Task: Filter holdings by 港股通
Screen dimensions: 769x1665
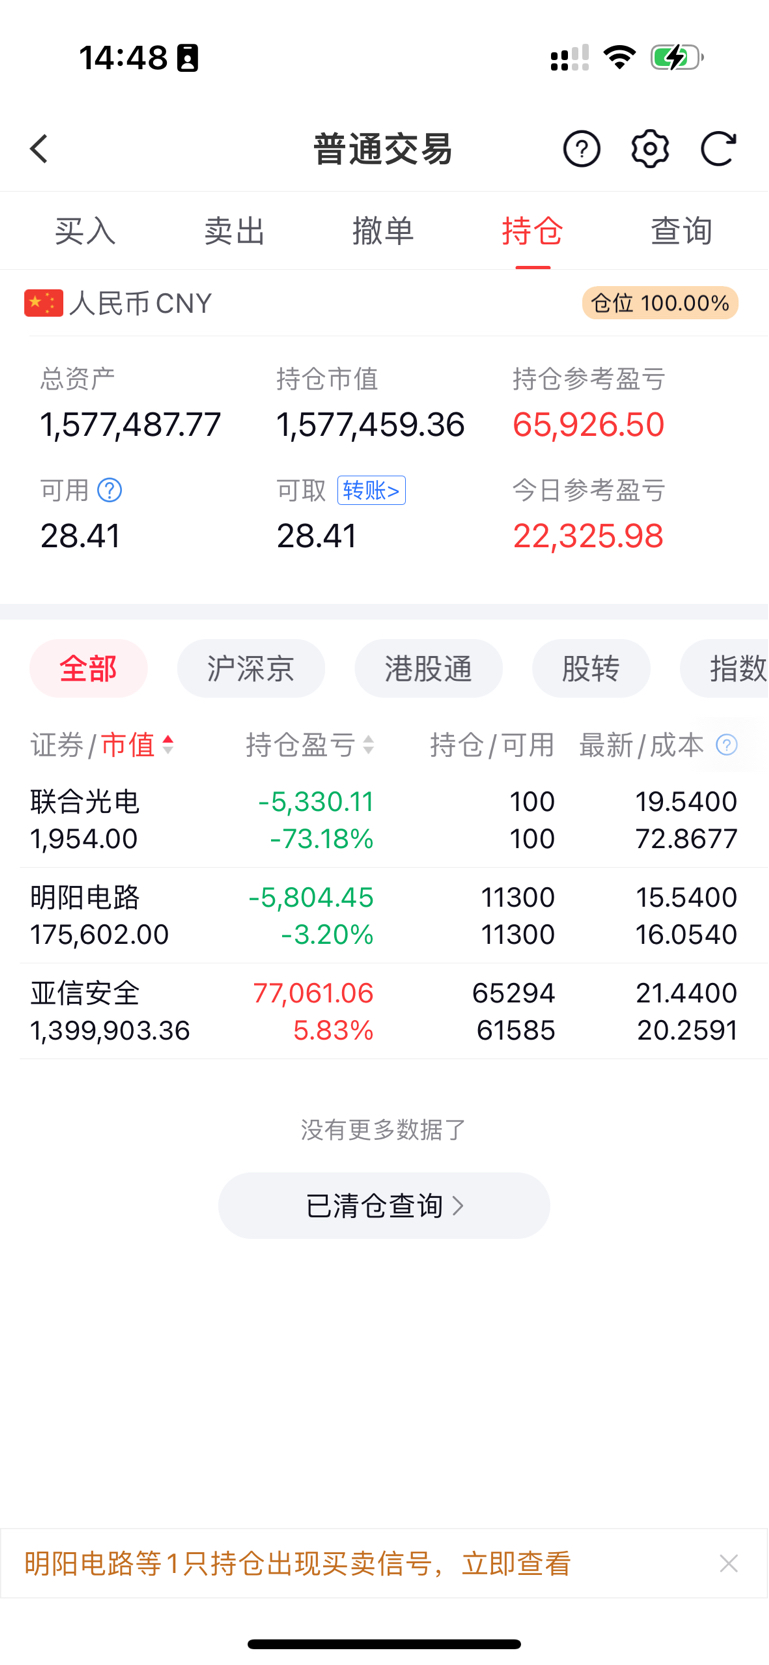Action: tap(429, 668)
